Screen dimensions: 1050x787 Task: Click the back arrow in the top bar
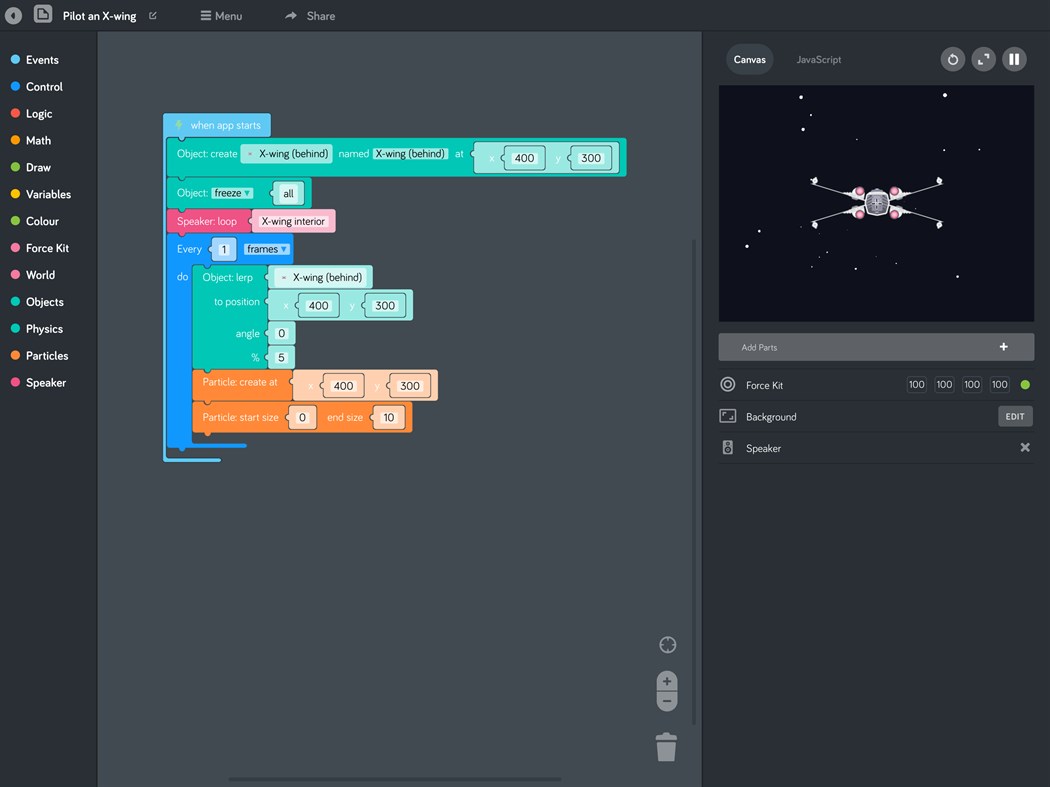(13, 15)
